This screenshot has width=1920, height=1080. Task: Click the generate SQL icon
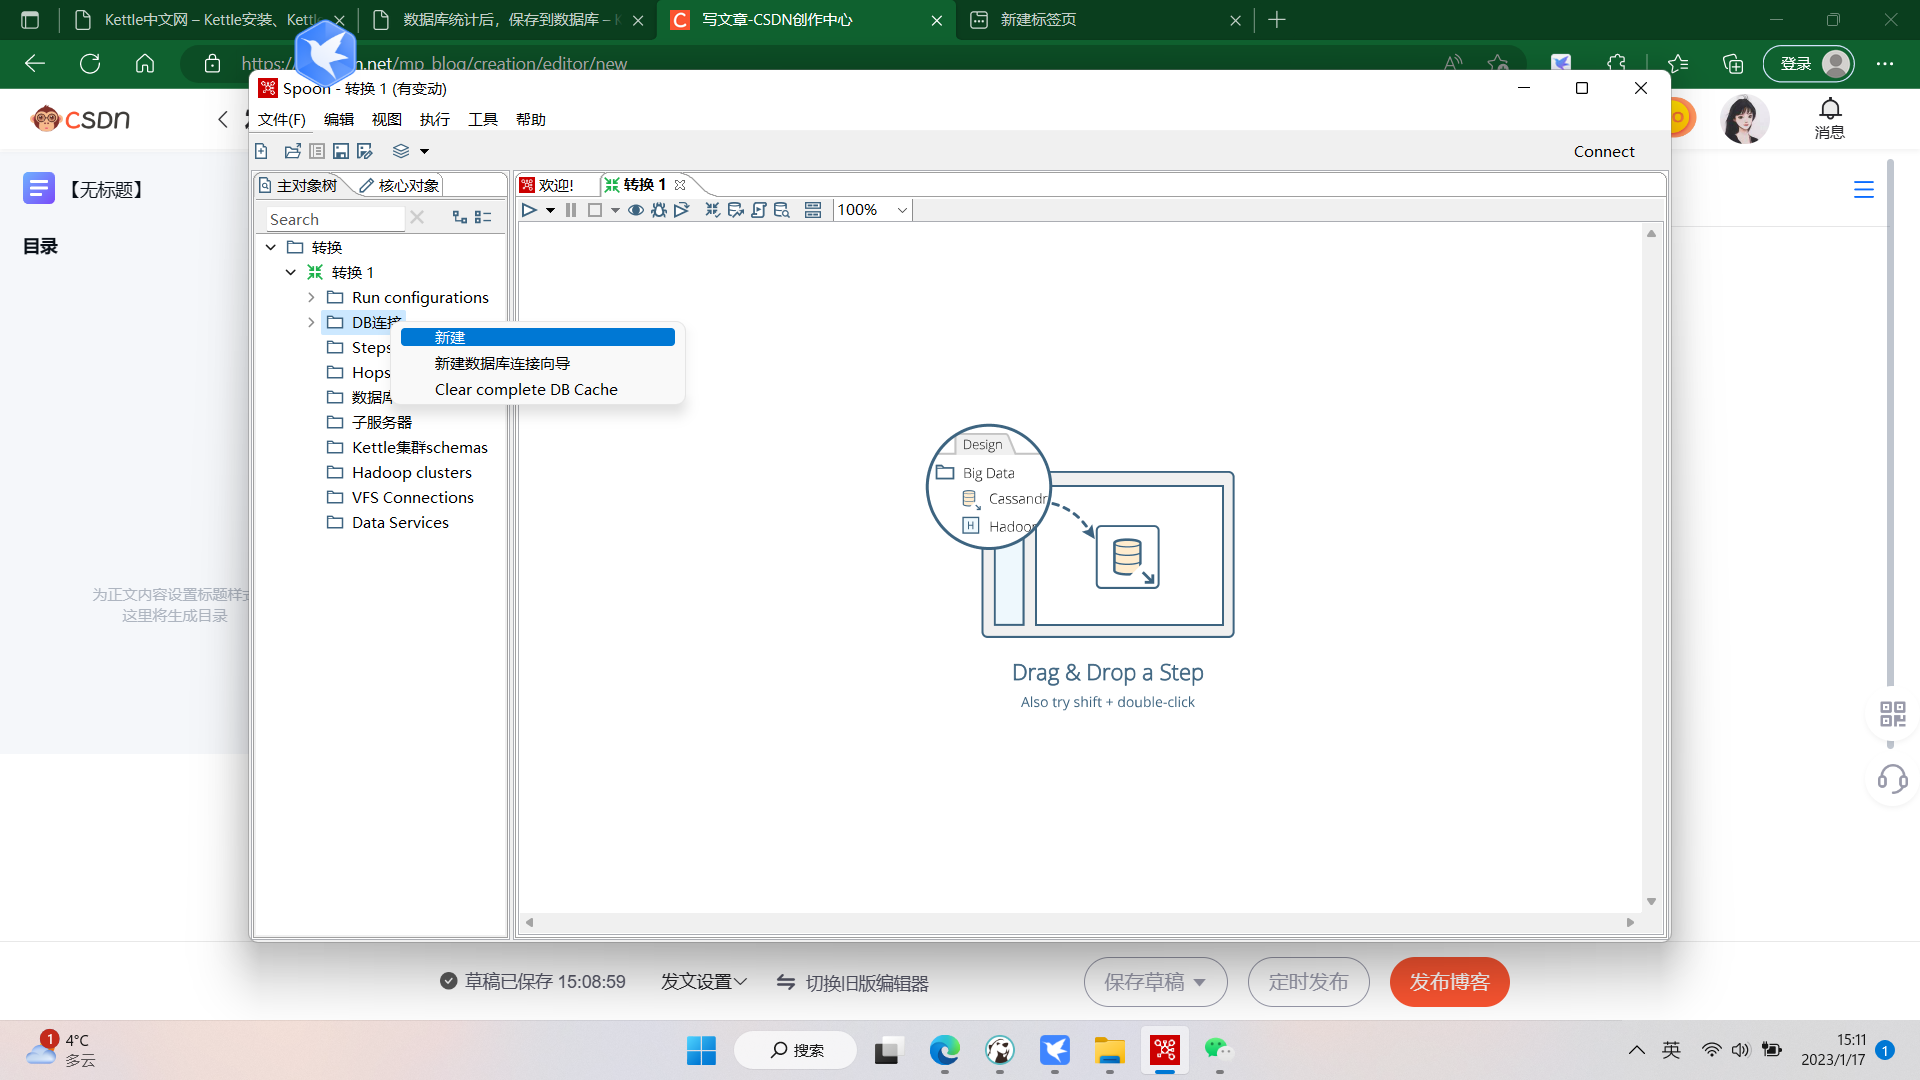pos(759,210)
